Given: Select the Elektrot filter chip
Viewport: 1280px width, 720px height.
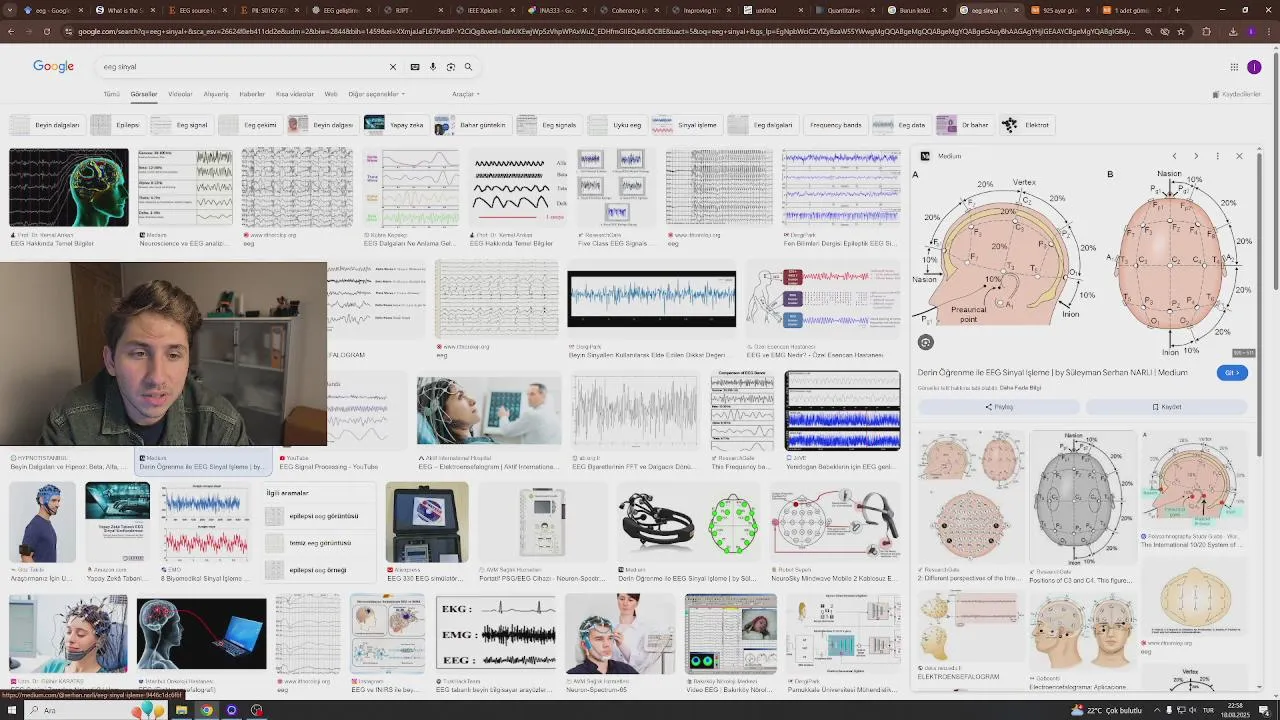Looking at the screenshot, I should point(1026,125).
